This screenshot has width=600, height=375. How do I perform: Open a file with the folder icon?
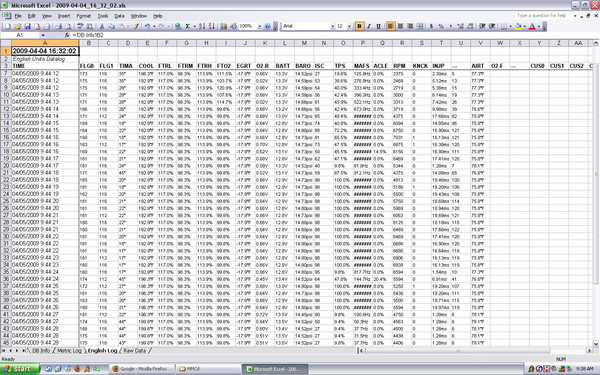(x=17, y=26)
